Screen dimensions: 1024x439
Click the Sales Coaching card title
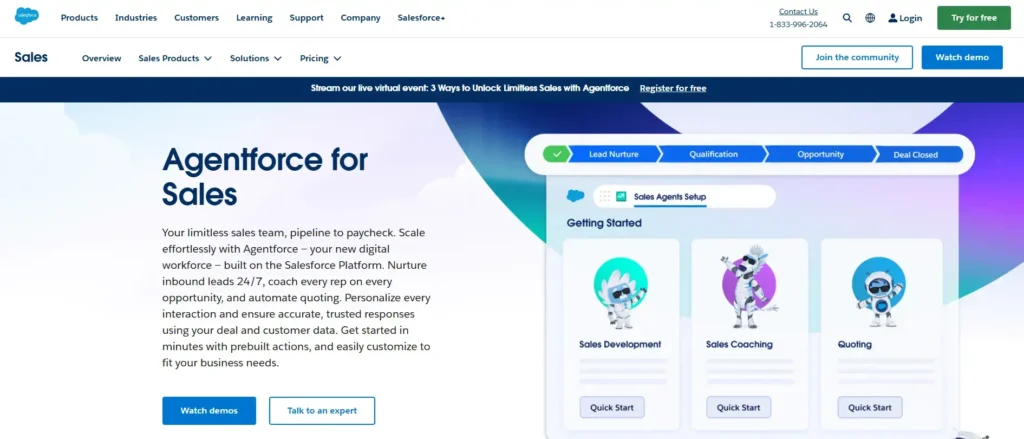[739, 344]
